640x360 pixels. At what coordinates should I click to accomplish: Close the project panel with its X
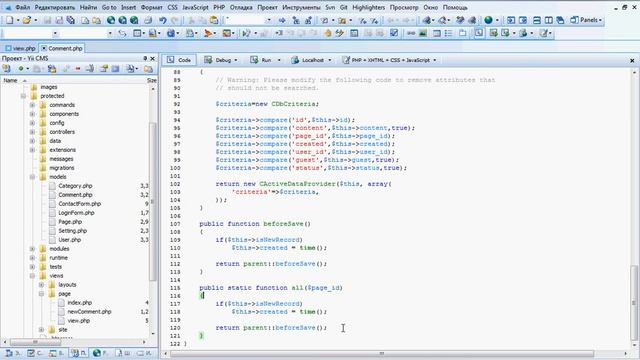153,58
